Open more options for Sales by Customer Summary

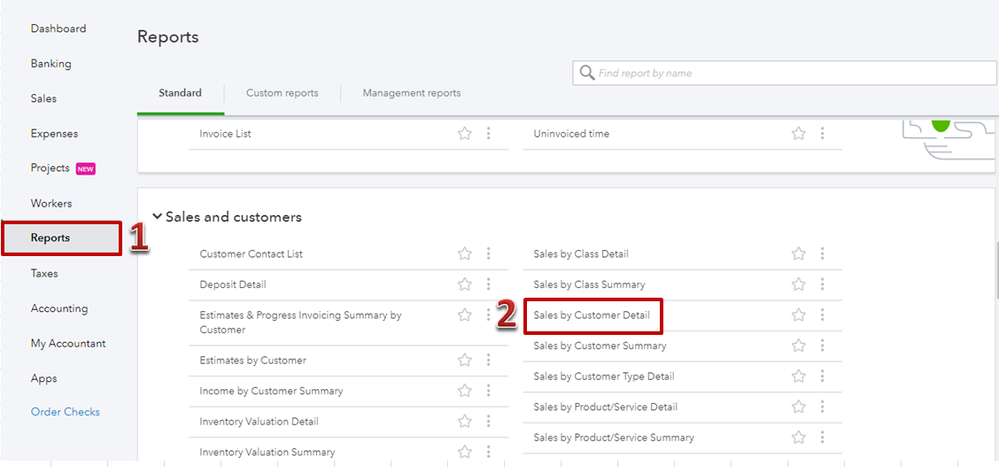(822, 346)
